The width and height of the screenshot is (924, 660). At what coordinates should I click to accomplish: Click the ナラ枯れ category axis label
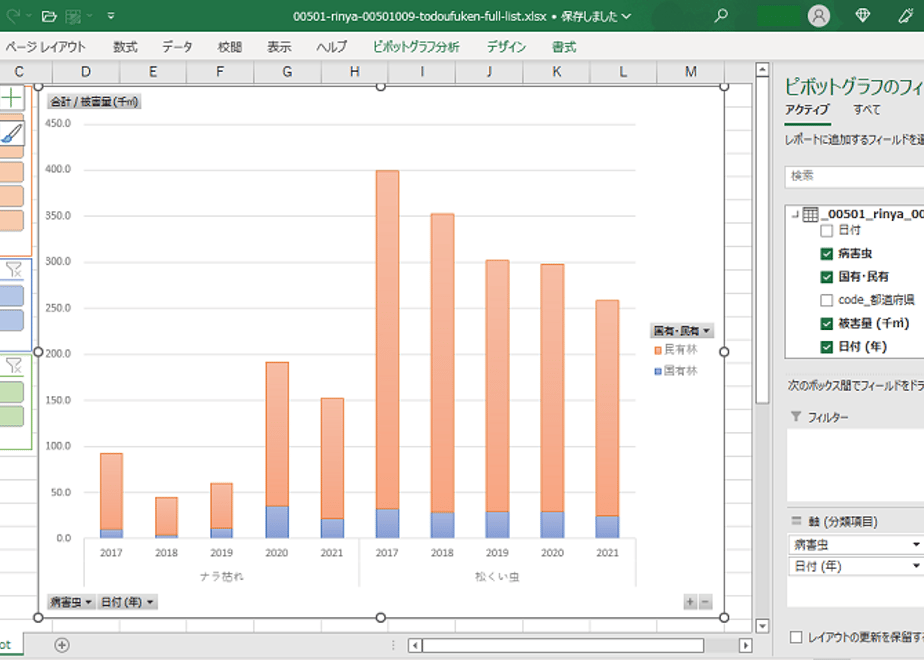pos(221,576)
